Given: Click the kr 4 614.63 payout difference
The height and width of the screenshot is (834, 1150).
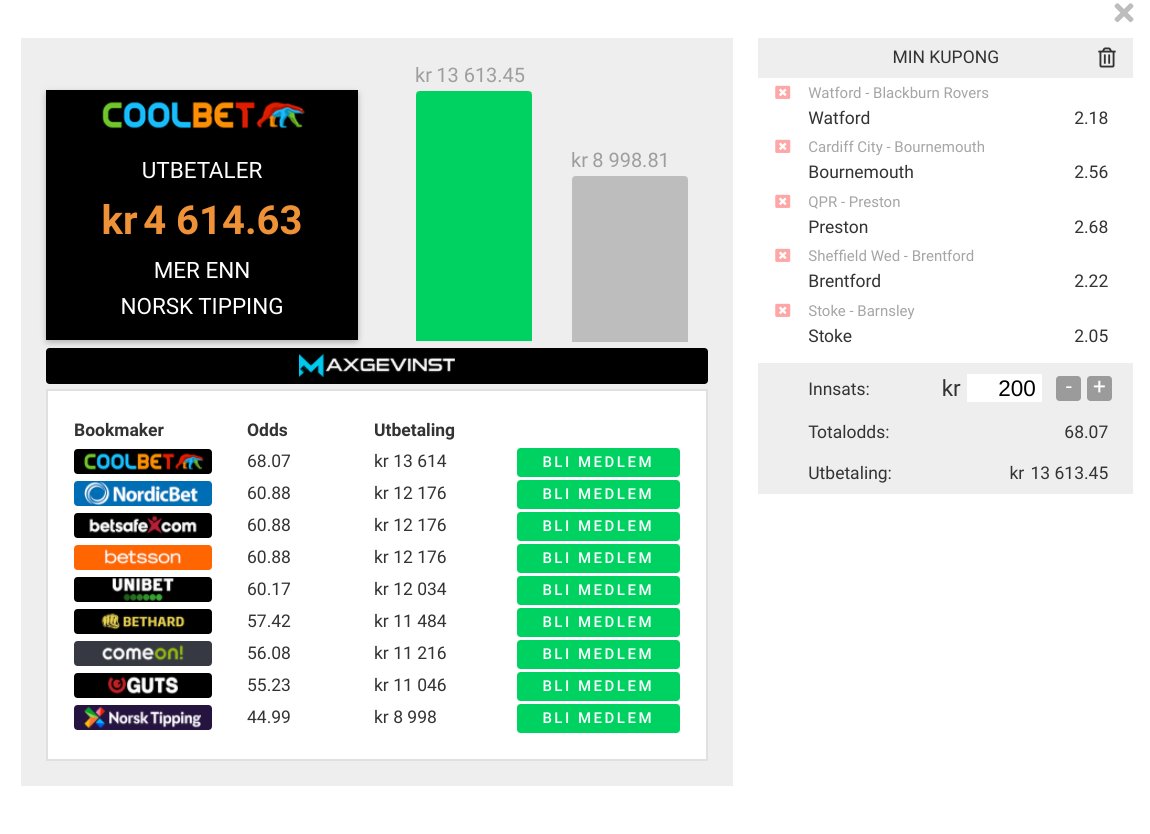Looking at the screenshot, I should pyautogui.click(x=202, y=220).
